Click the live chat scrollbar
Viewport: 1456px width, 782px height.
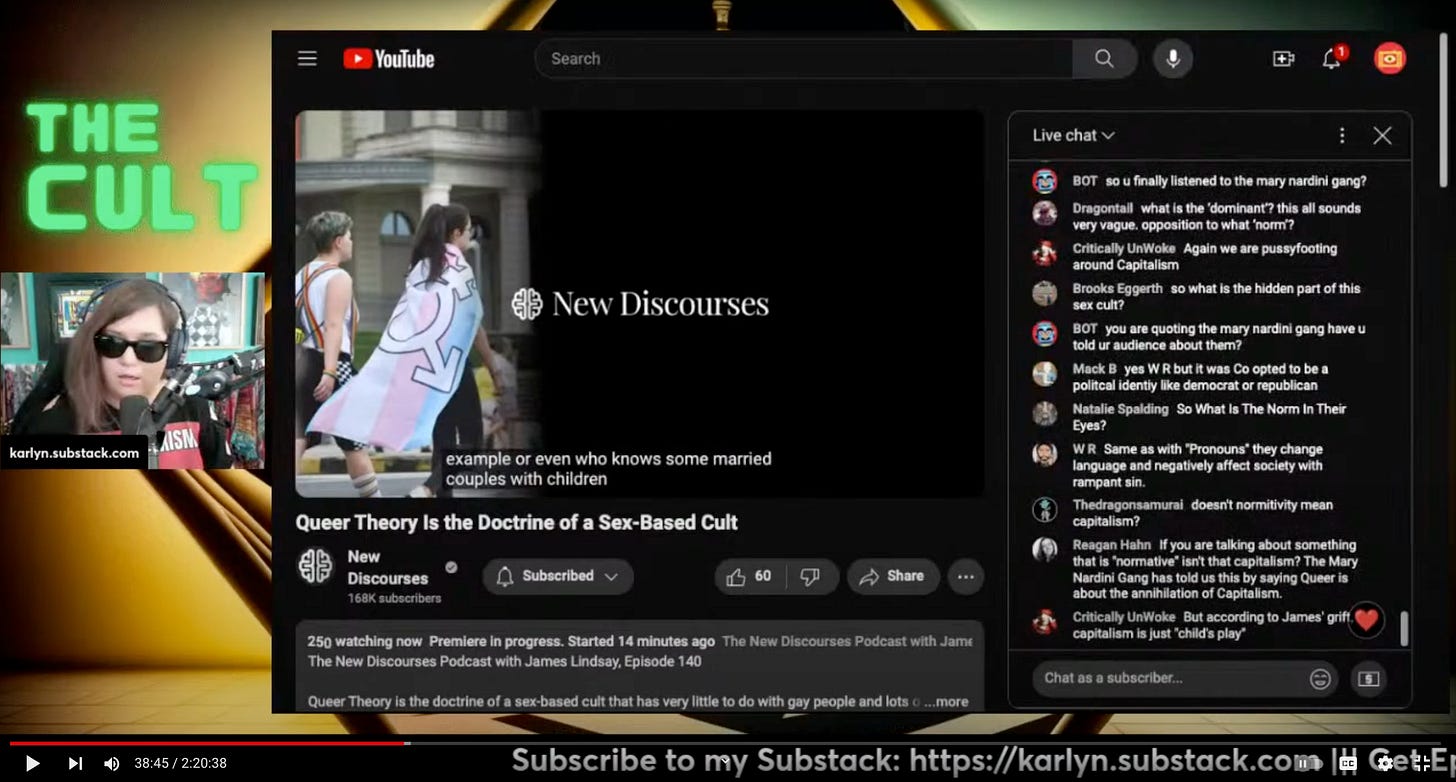tap(1404, 629)
